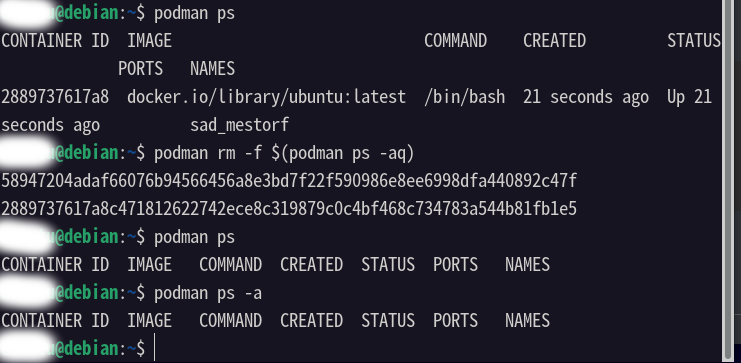The image size is (741, 363).
Task: Click the CONTAINER ID header in the last table
Action: 55,321
